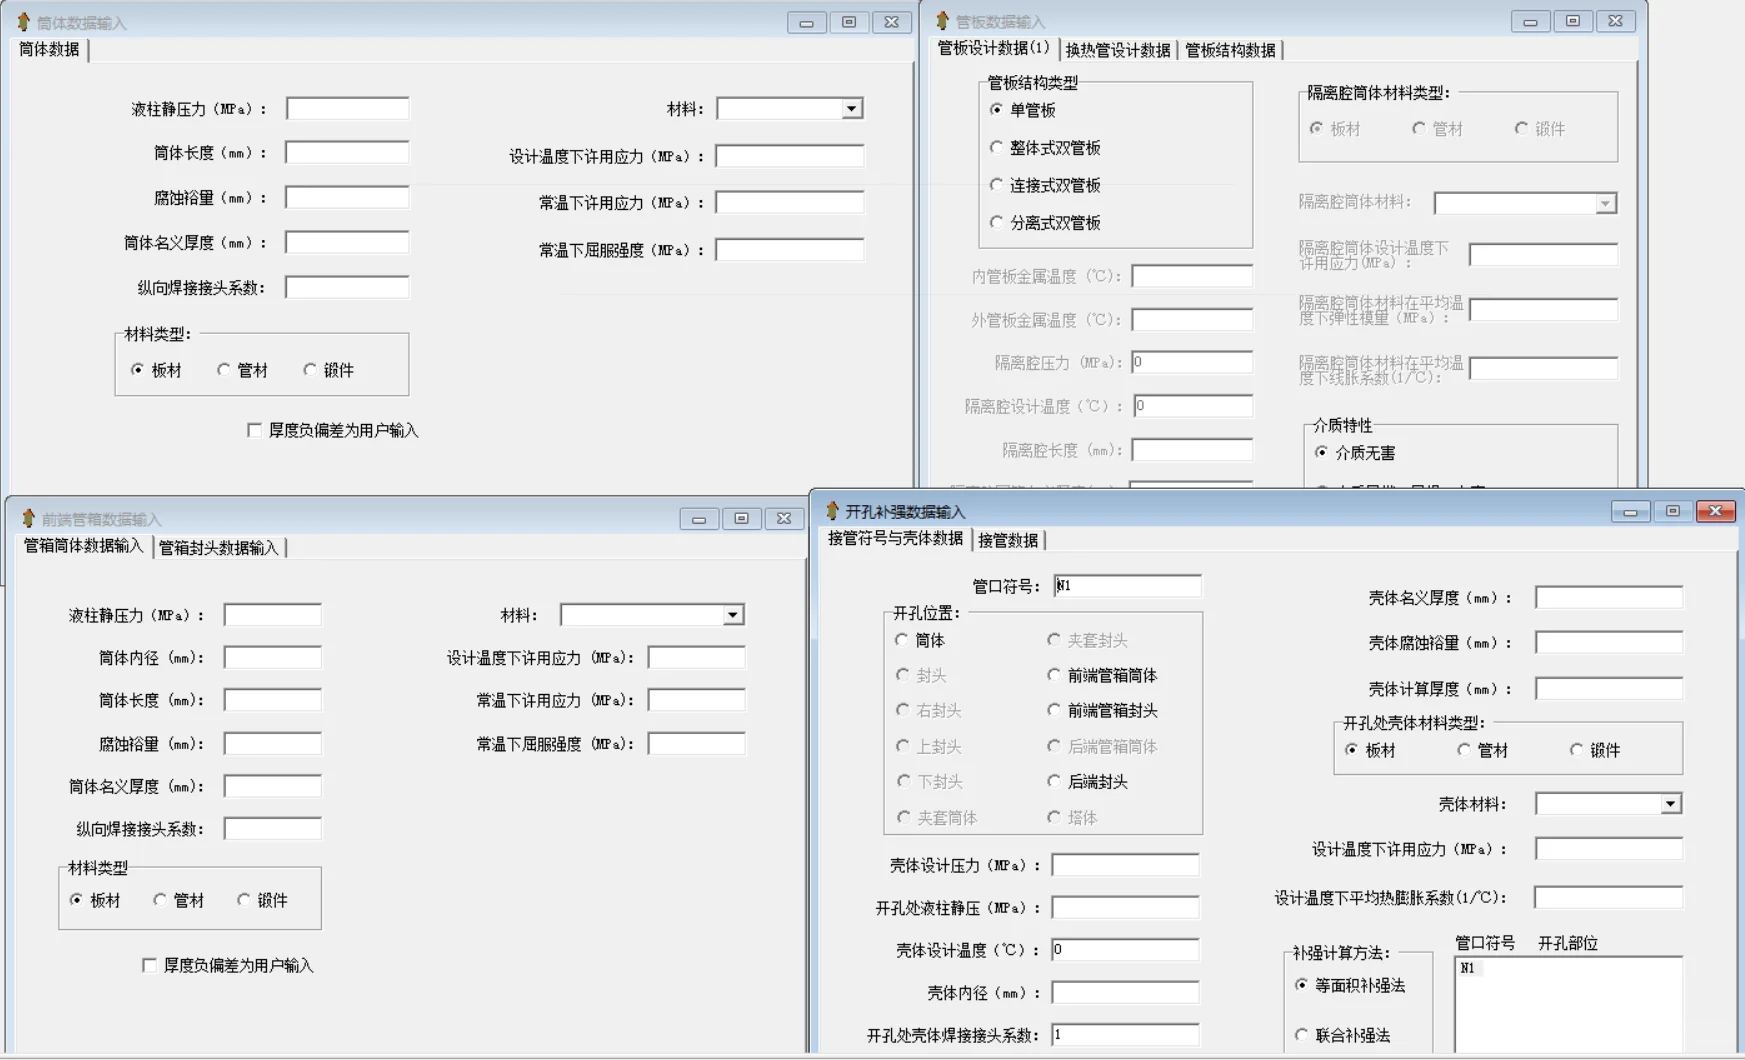The width and height of the screenshot is (1745, 1060).
Task: Click the 管口符号 field containing N1
Action: click(1126, 585)
